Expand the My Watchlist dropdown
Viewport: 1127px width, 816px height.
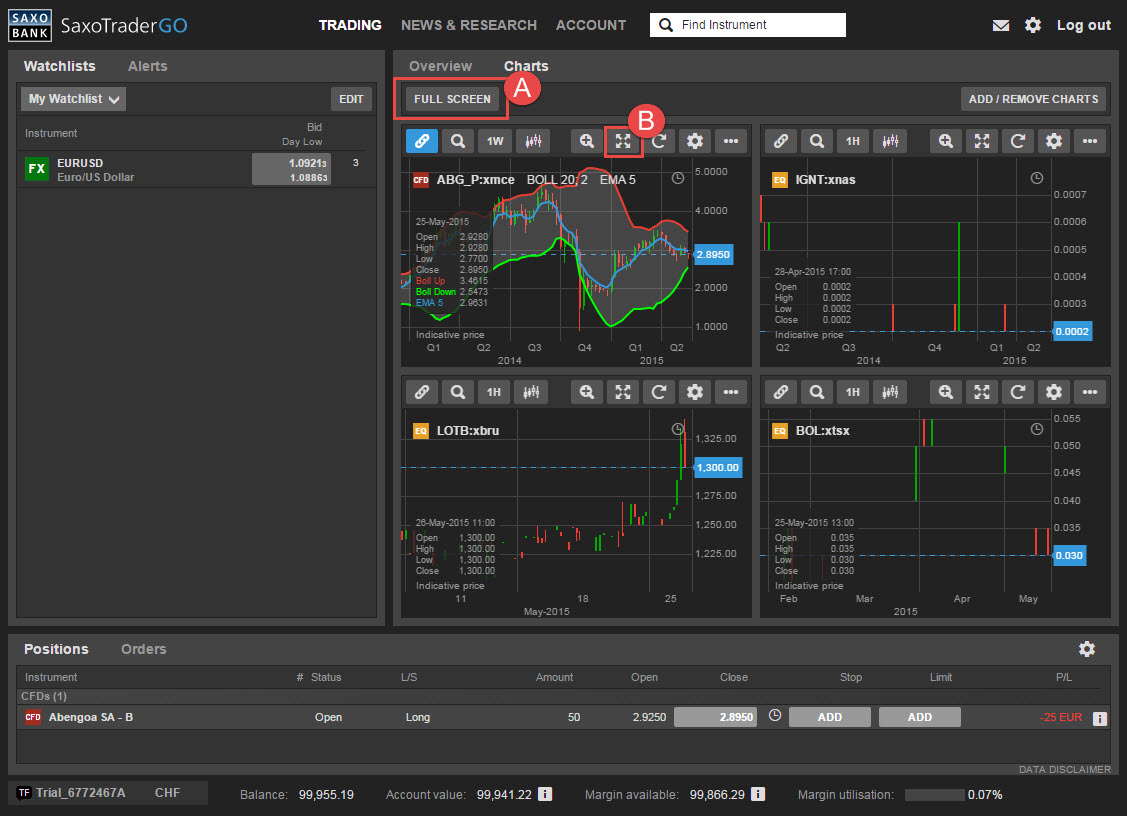click(74, 99)
